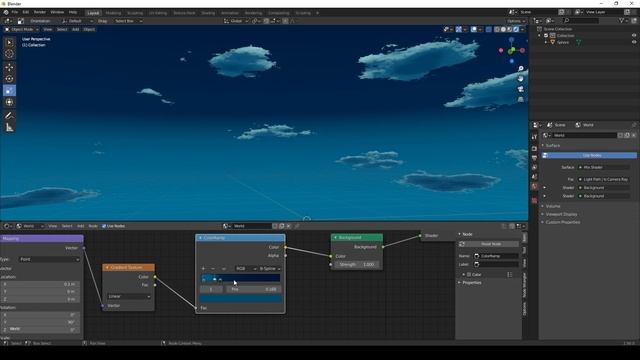Switch to the Modeling workspace tab
The height and width of the screenshot is (360, 640).
[113, 13]
